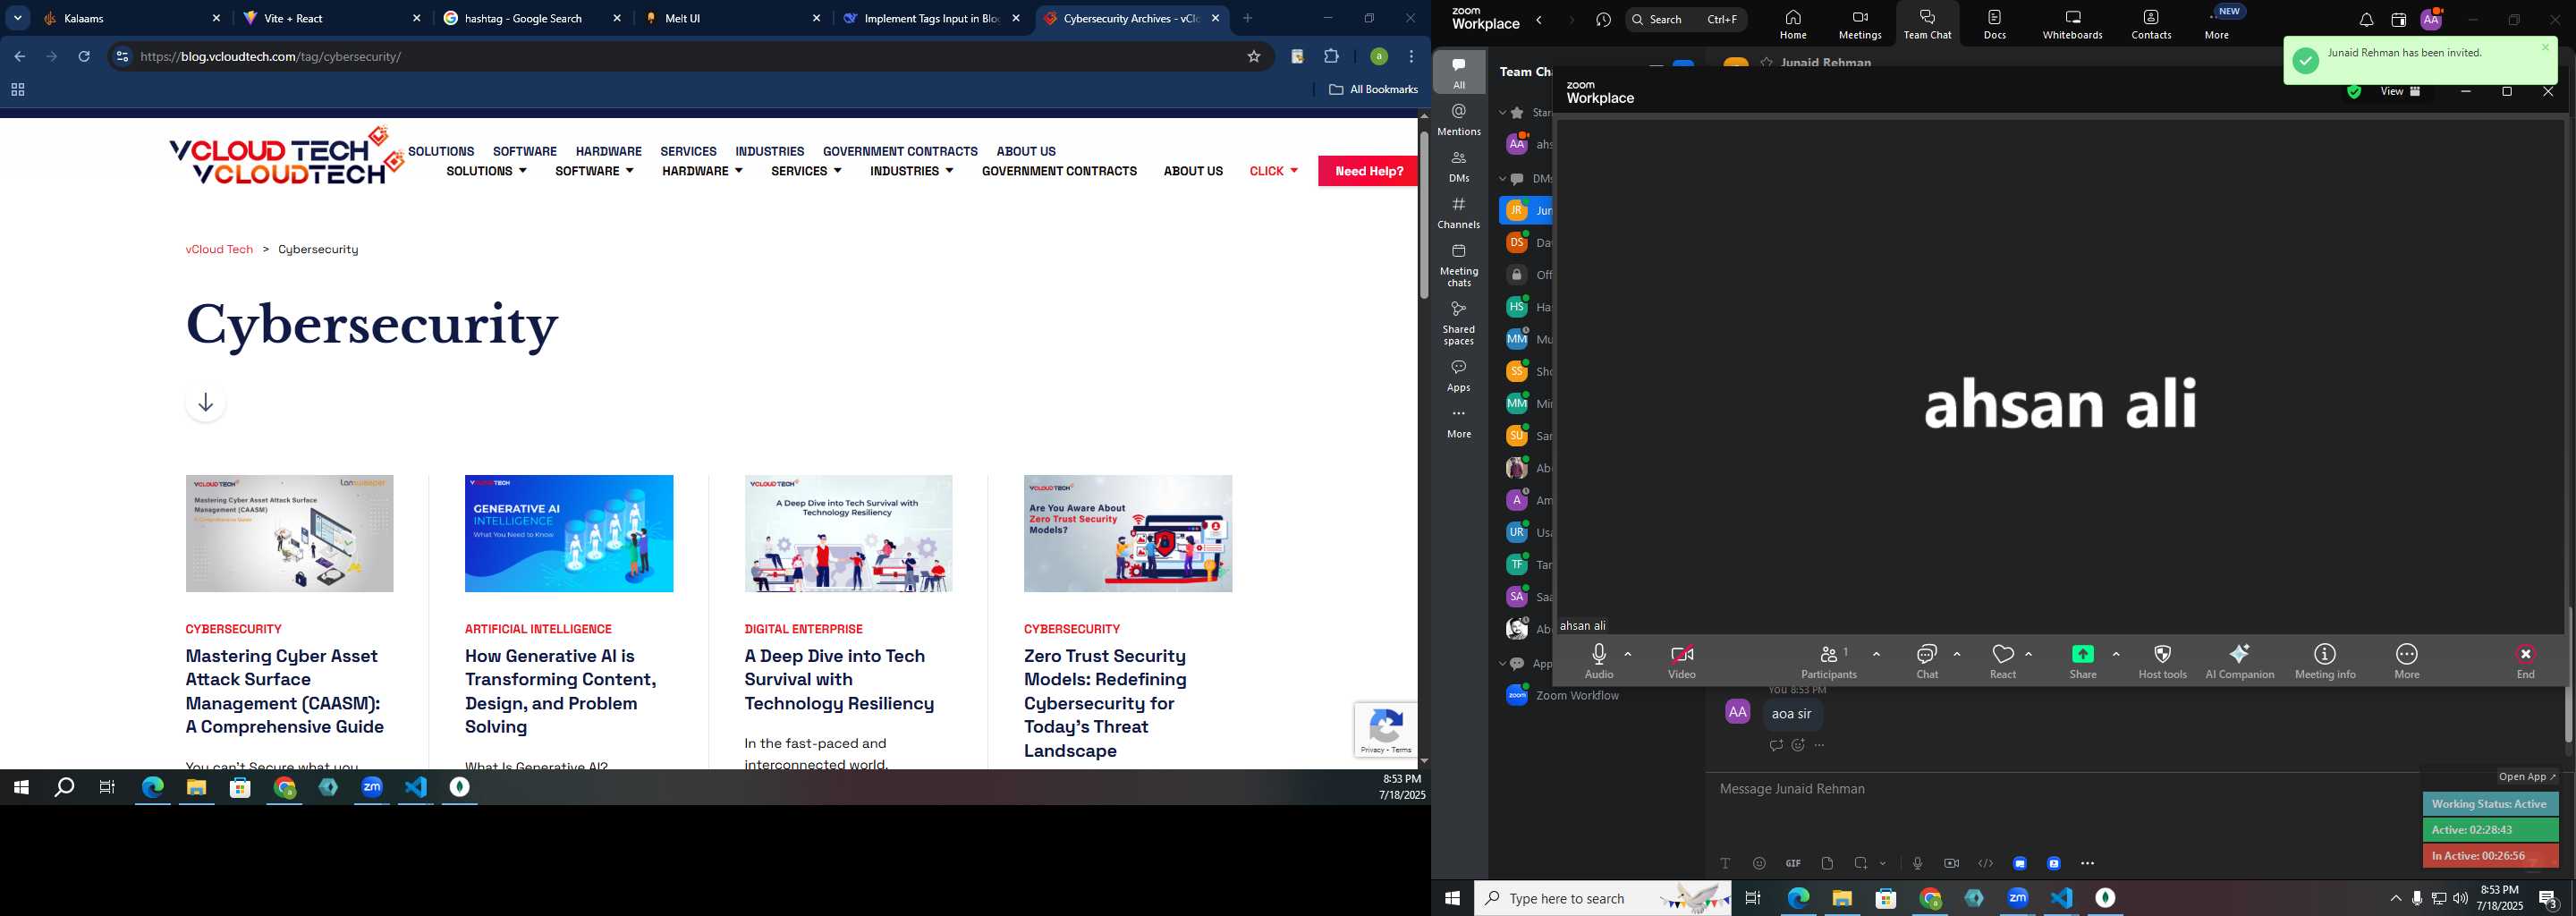Click the vCloud Tech breadcrumb link
The image size is (2576, 916).
coord(219,249)
